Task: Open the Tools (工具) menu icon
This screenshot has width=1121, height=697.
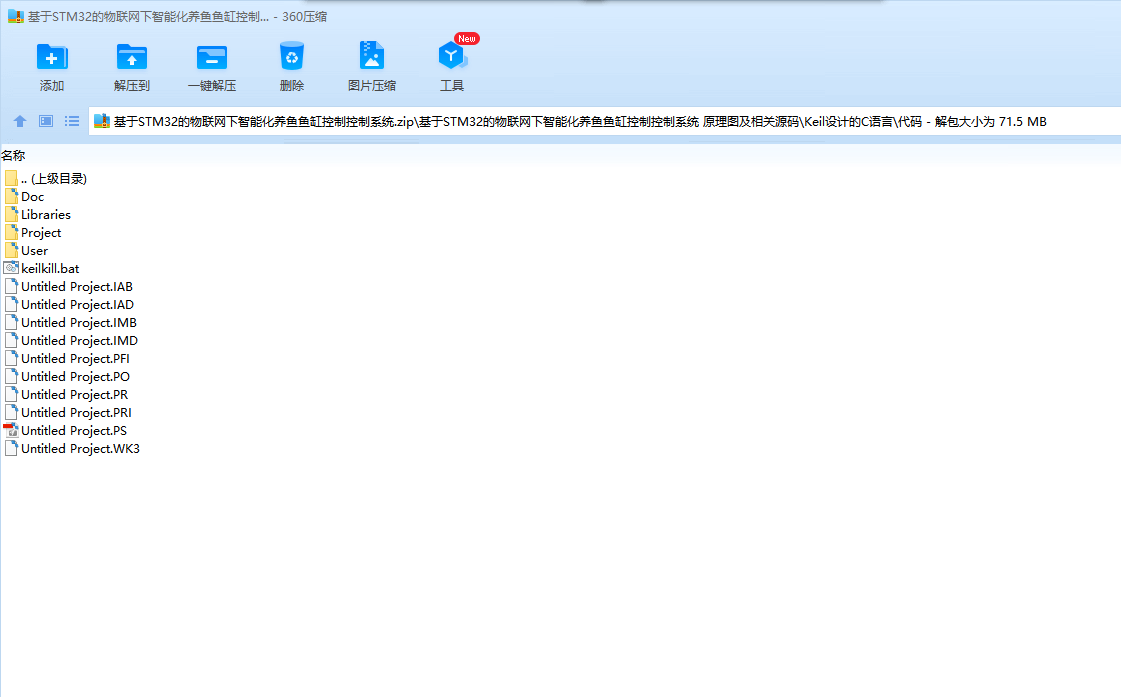Action: (x=451, y=56)
